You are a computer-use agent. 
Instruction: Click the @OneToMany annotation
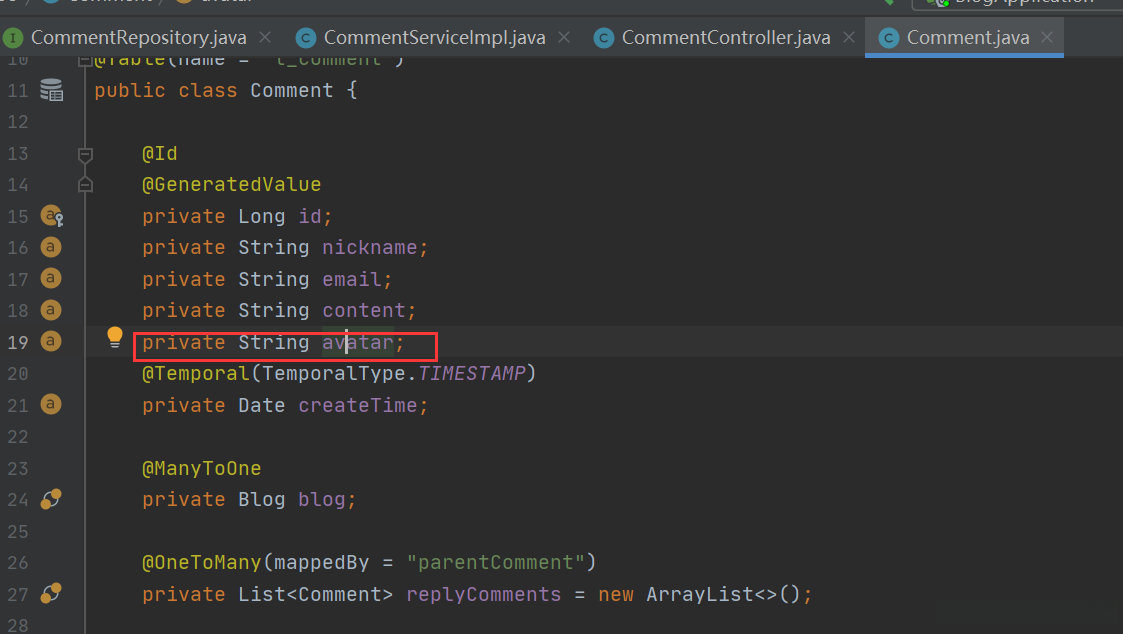pyautogui.click(x=201, y=563)
